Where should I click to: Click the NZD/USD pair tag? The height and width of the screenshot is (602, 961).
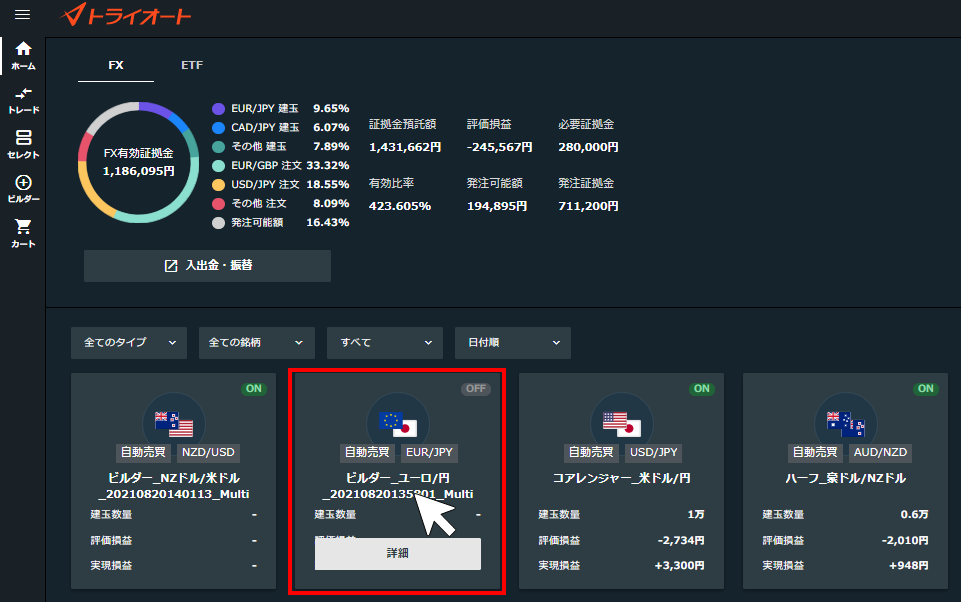coord(208,452)
